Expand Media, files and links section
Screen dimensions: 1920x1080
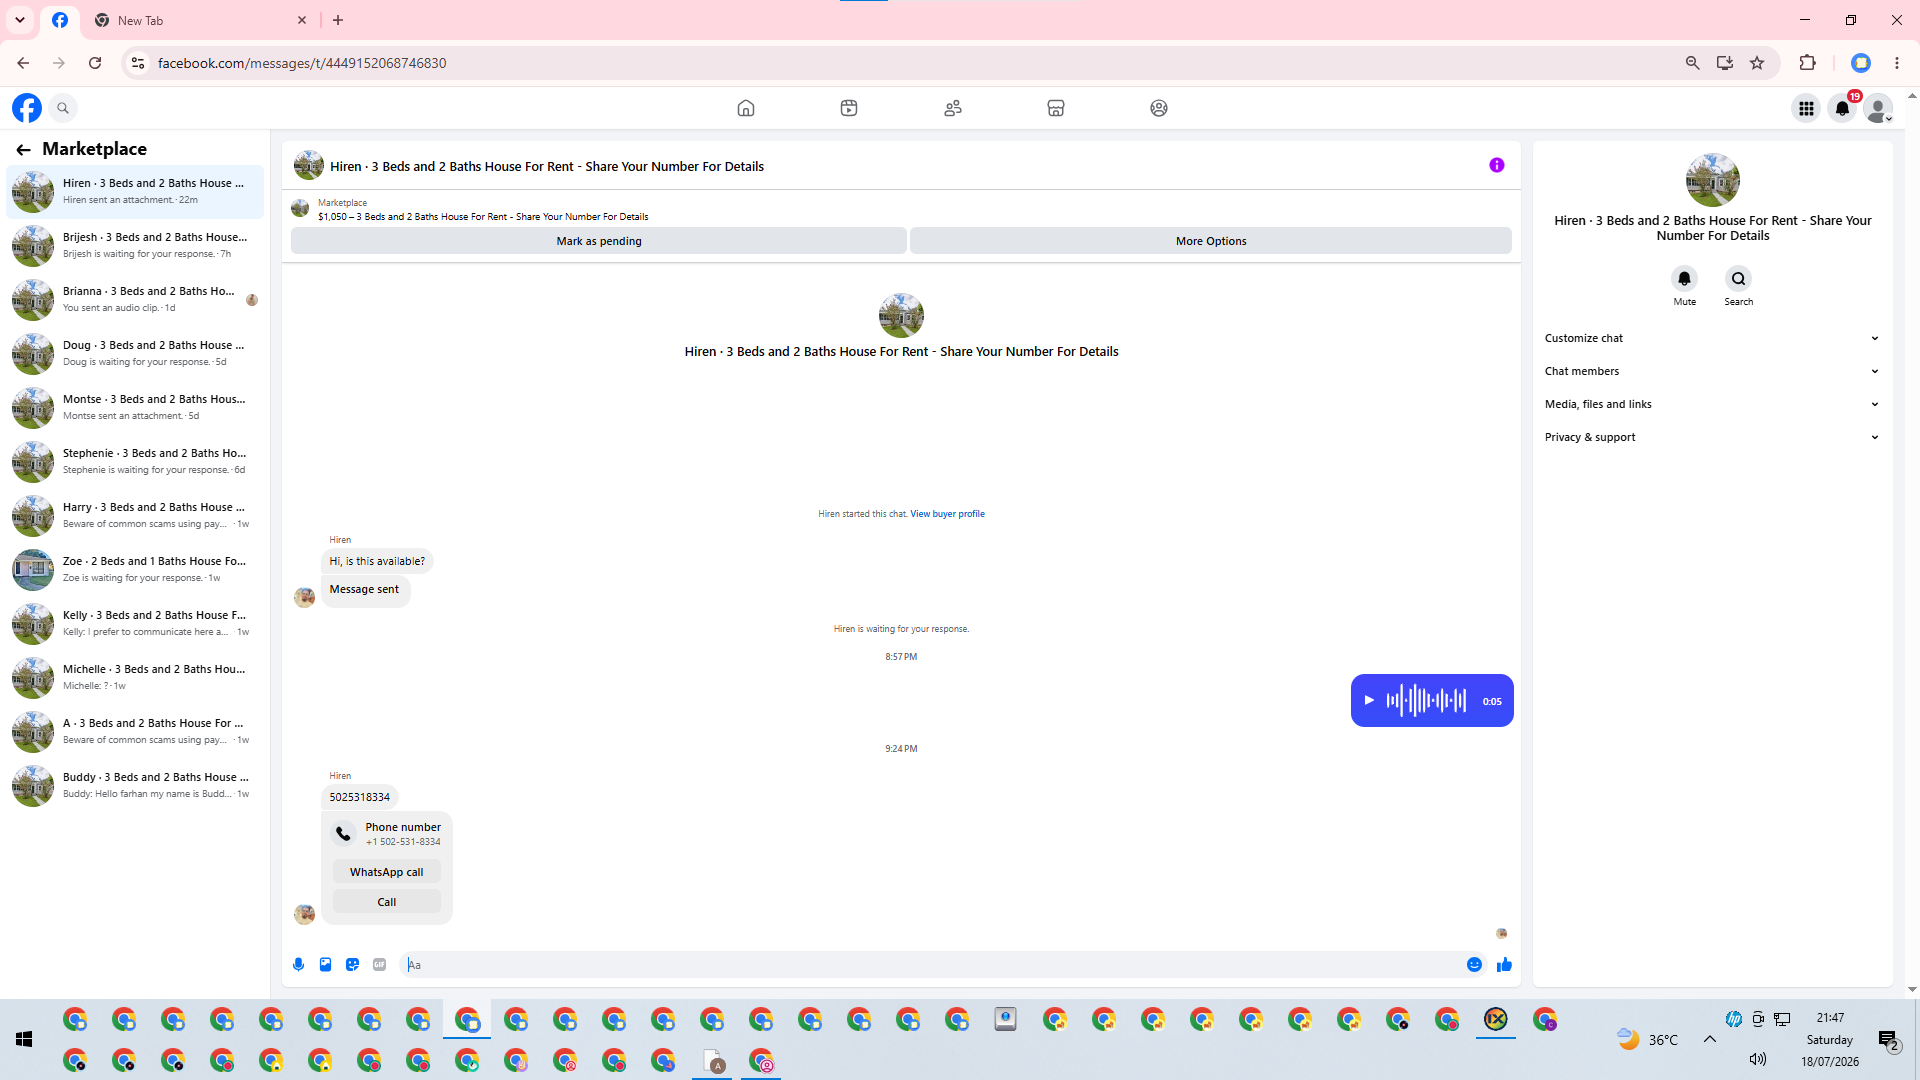[1712, 404]
